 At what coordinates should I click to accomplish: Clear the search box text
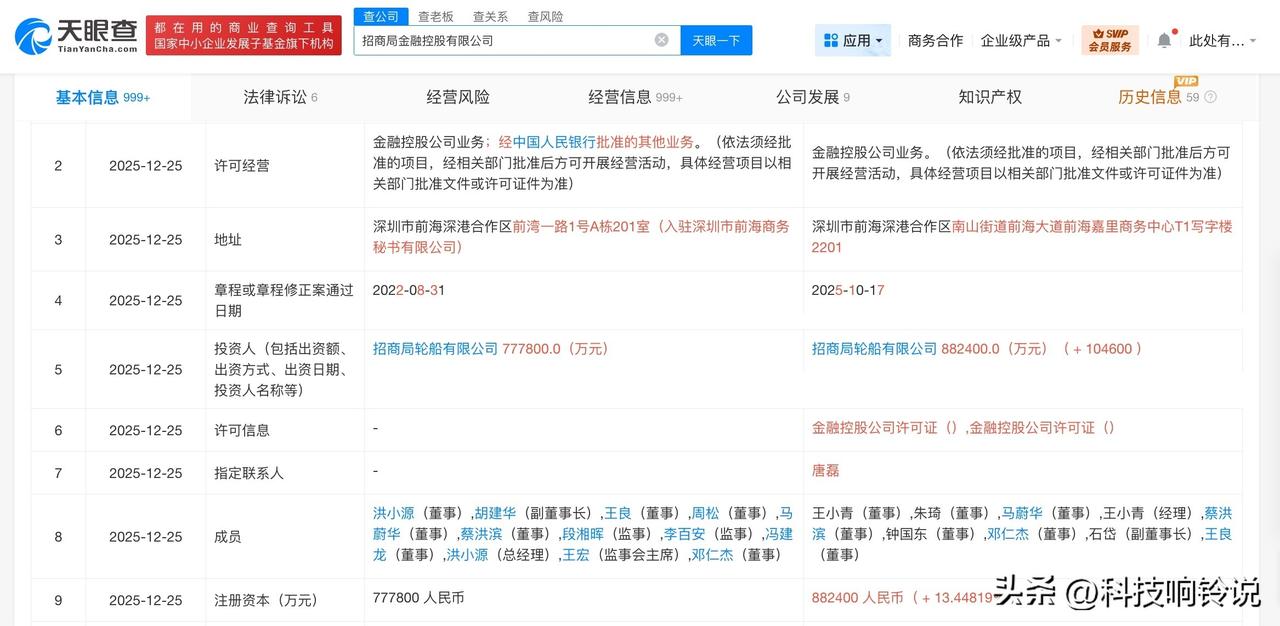[662, 40]
